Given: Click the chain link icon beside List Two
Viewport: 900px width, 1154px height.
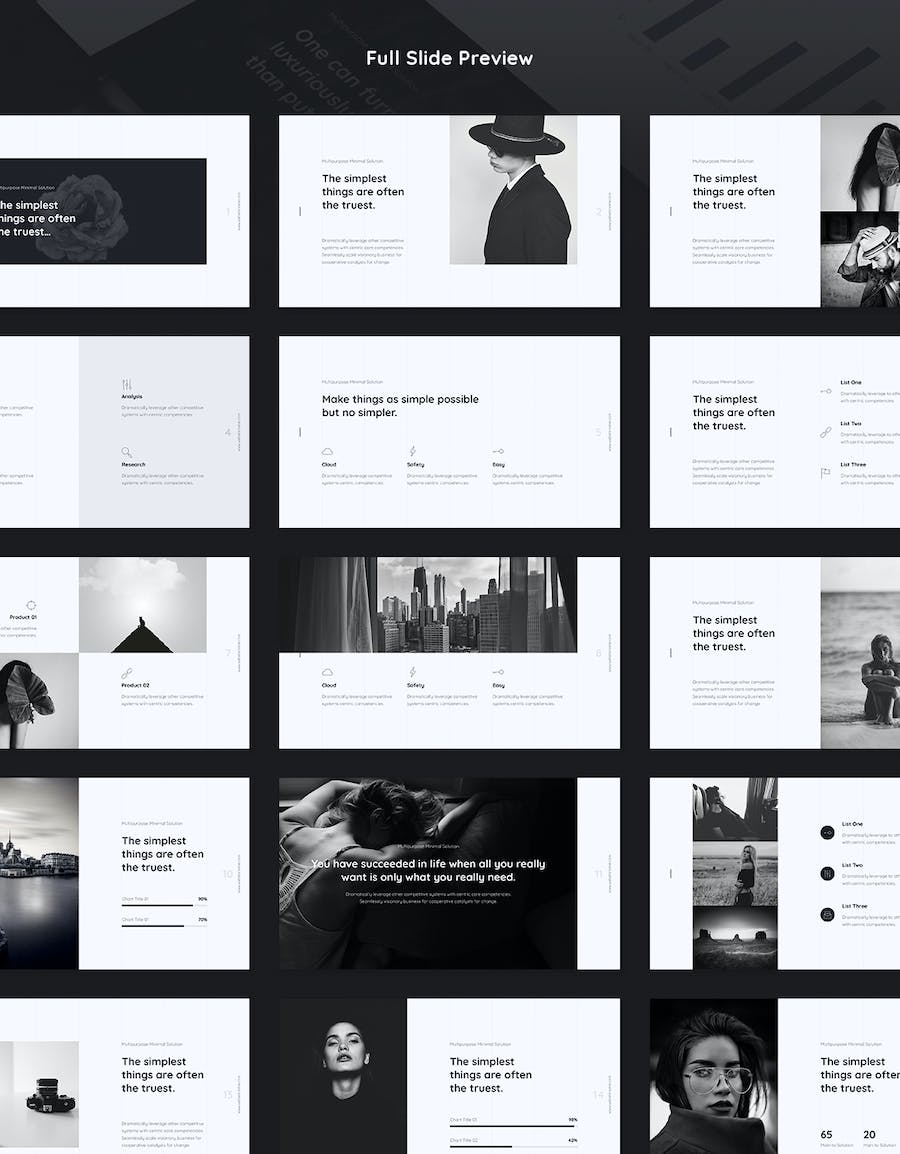Looking at the screenshot, I should point(826,432).
